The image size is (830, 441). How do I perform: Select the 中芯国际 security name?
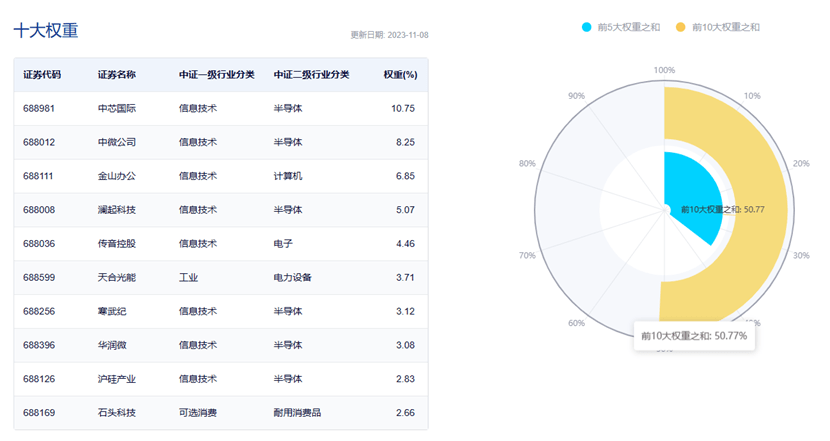117,108
